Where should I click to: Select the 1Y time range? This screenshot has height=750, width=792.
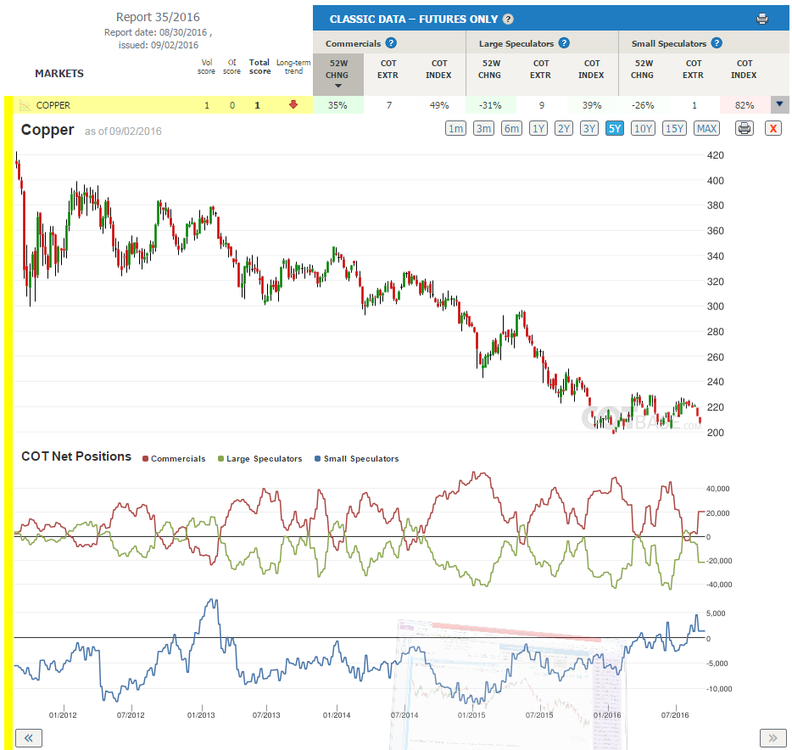tap(538, 128)
